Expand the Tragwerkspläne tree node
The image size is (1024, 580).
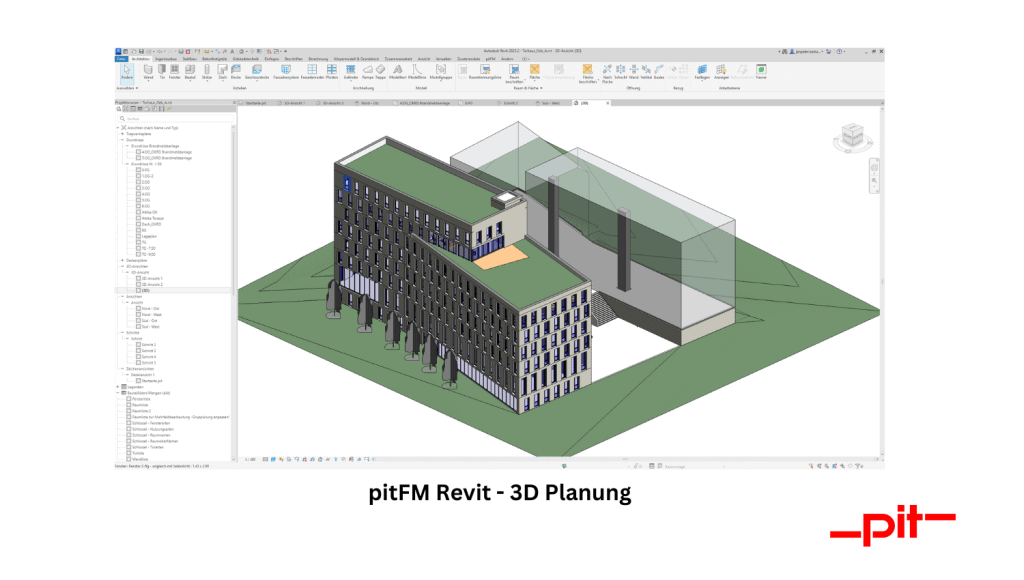(122, 134)
